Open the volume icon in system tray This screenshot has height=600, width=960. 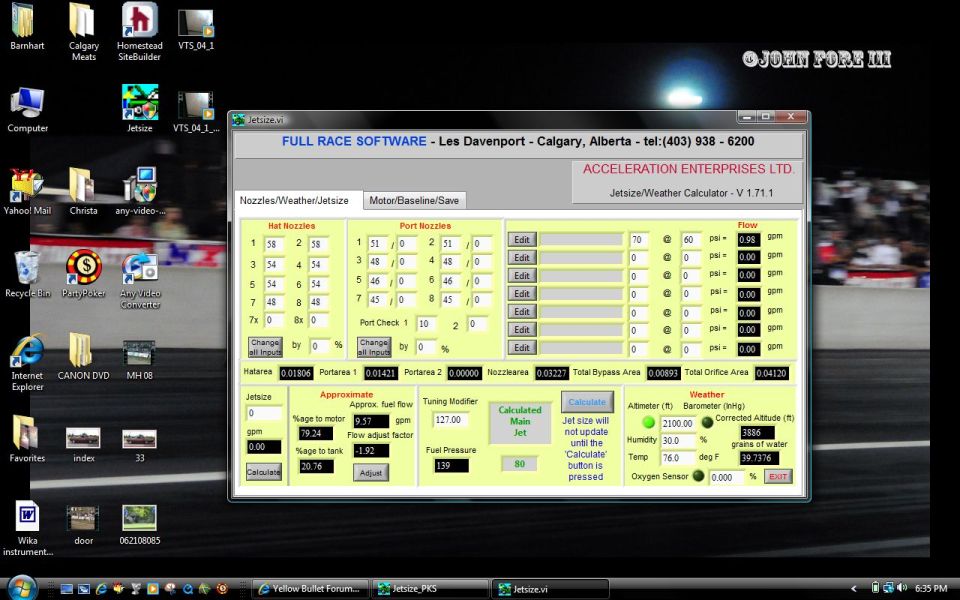pyautogui.click(x=902, y=588)
